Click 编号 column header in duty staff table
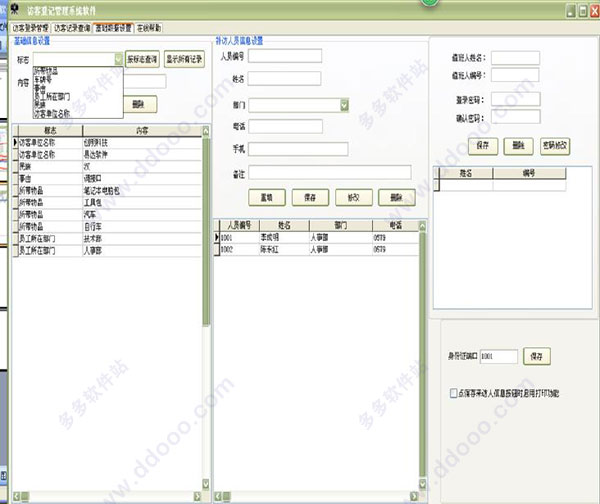The width and height of the screenshot is (600, 504). tap(529, 173)
